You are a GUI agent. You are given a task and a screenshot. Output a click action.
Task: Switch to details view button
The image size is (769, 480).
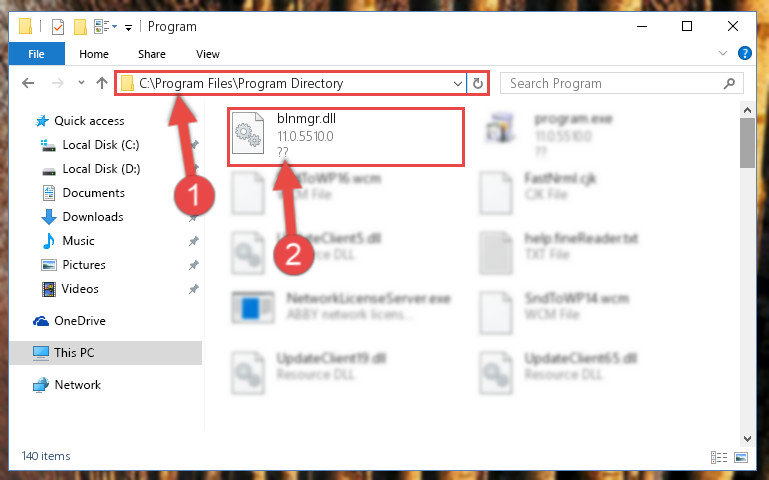(719, 457)
